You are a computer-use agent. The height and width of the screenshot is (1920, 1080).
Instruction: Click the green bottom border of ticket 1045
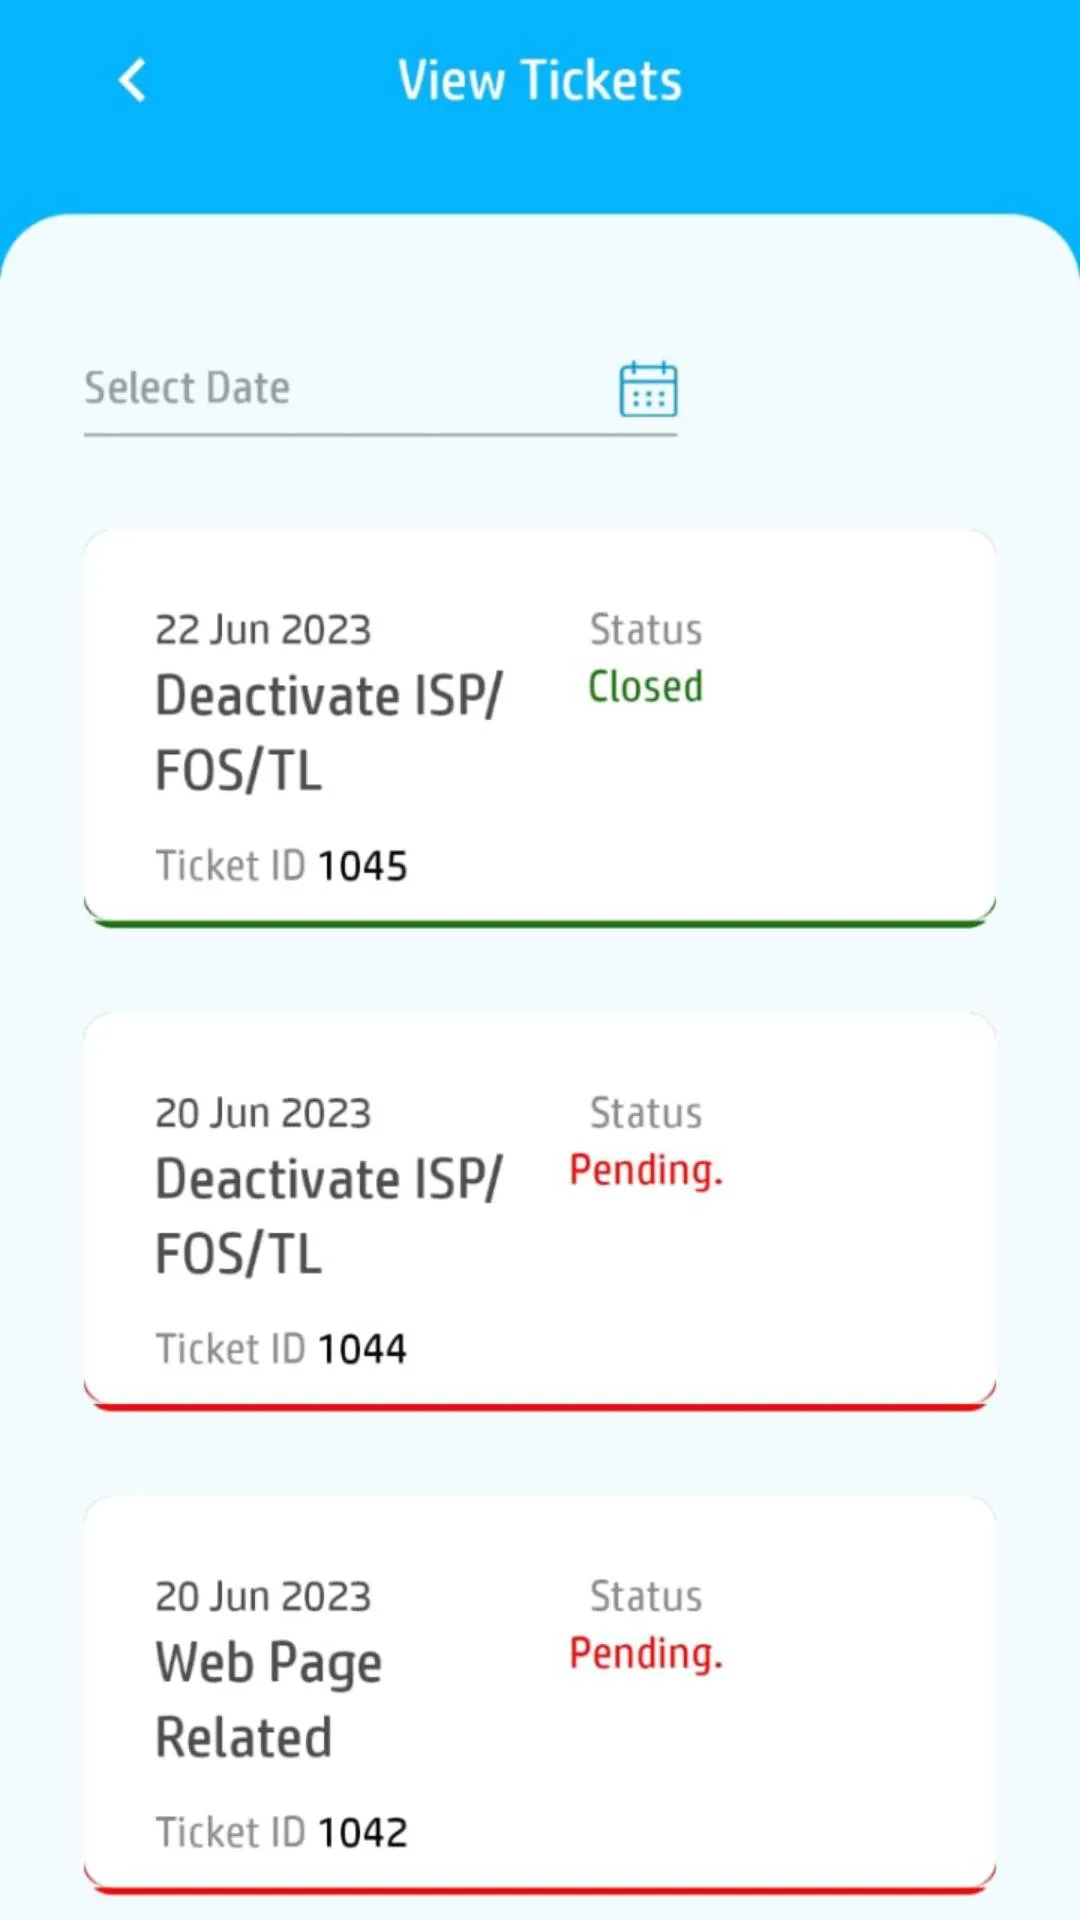(540, 923)
